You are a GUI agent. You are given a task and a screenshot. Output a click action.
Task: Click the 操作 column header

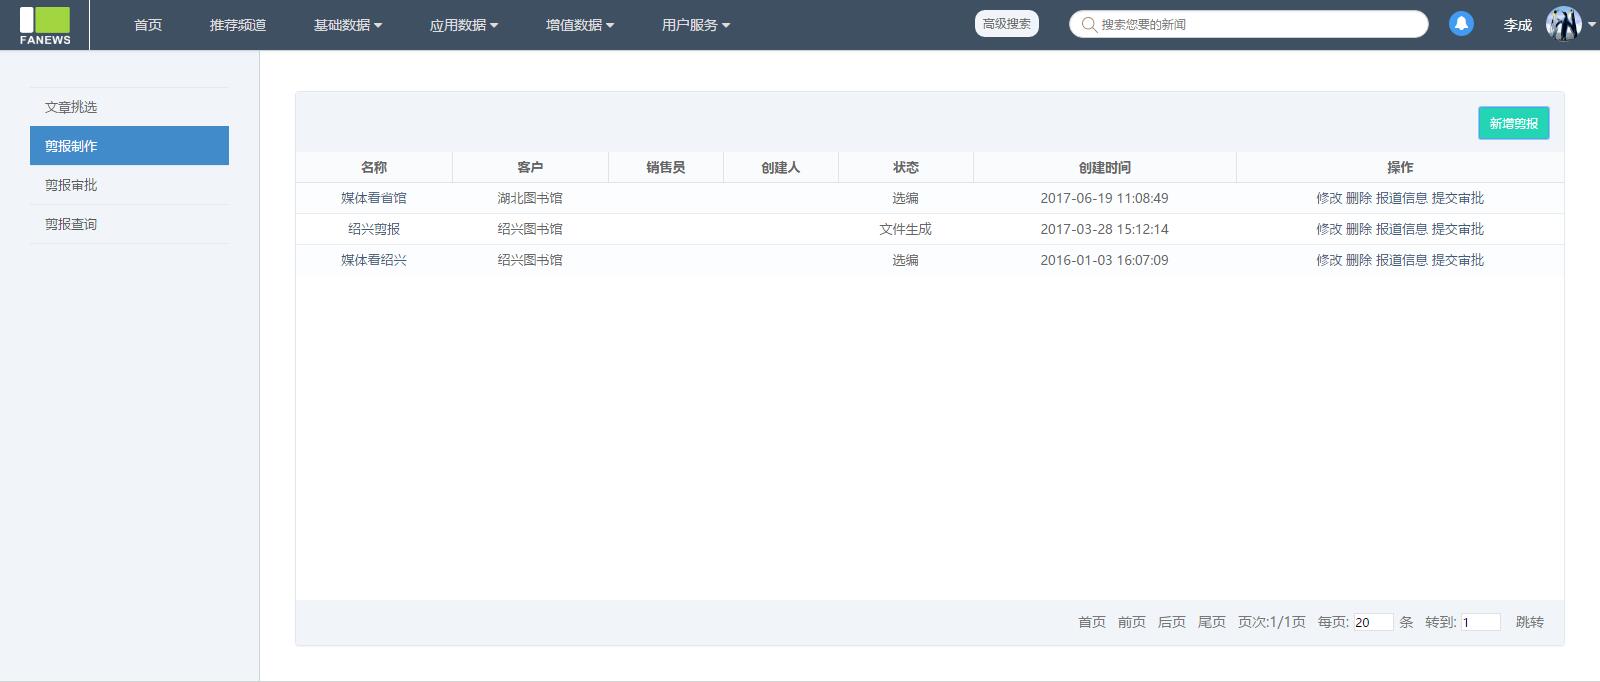(x=1400, y=167)
